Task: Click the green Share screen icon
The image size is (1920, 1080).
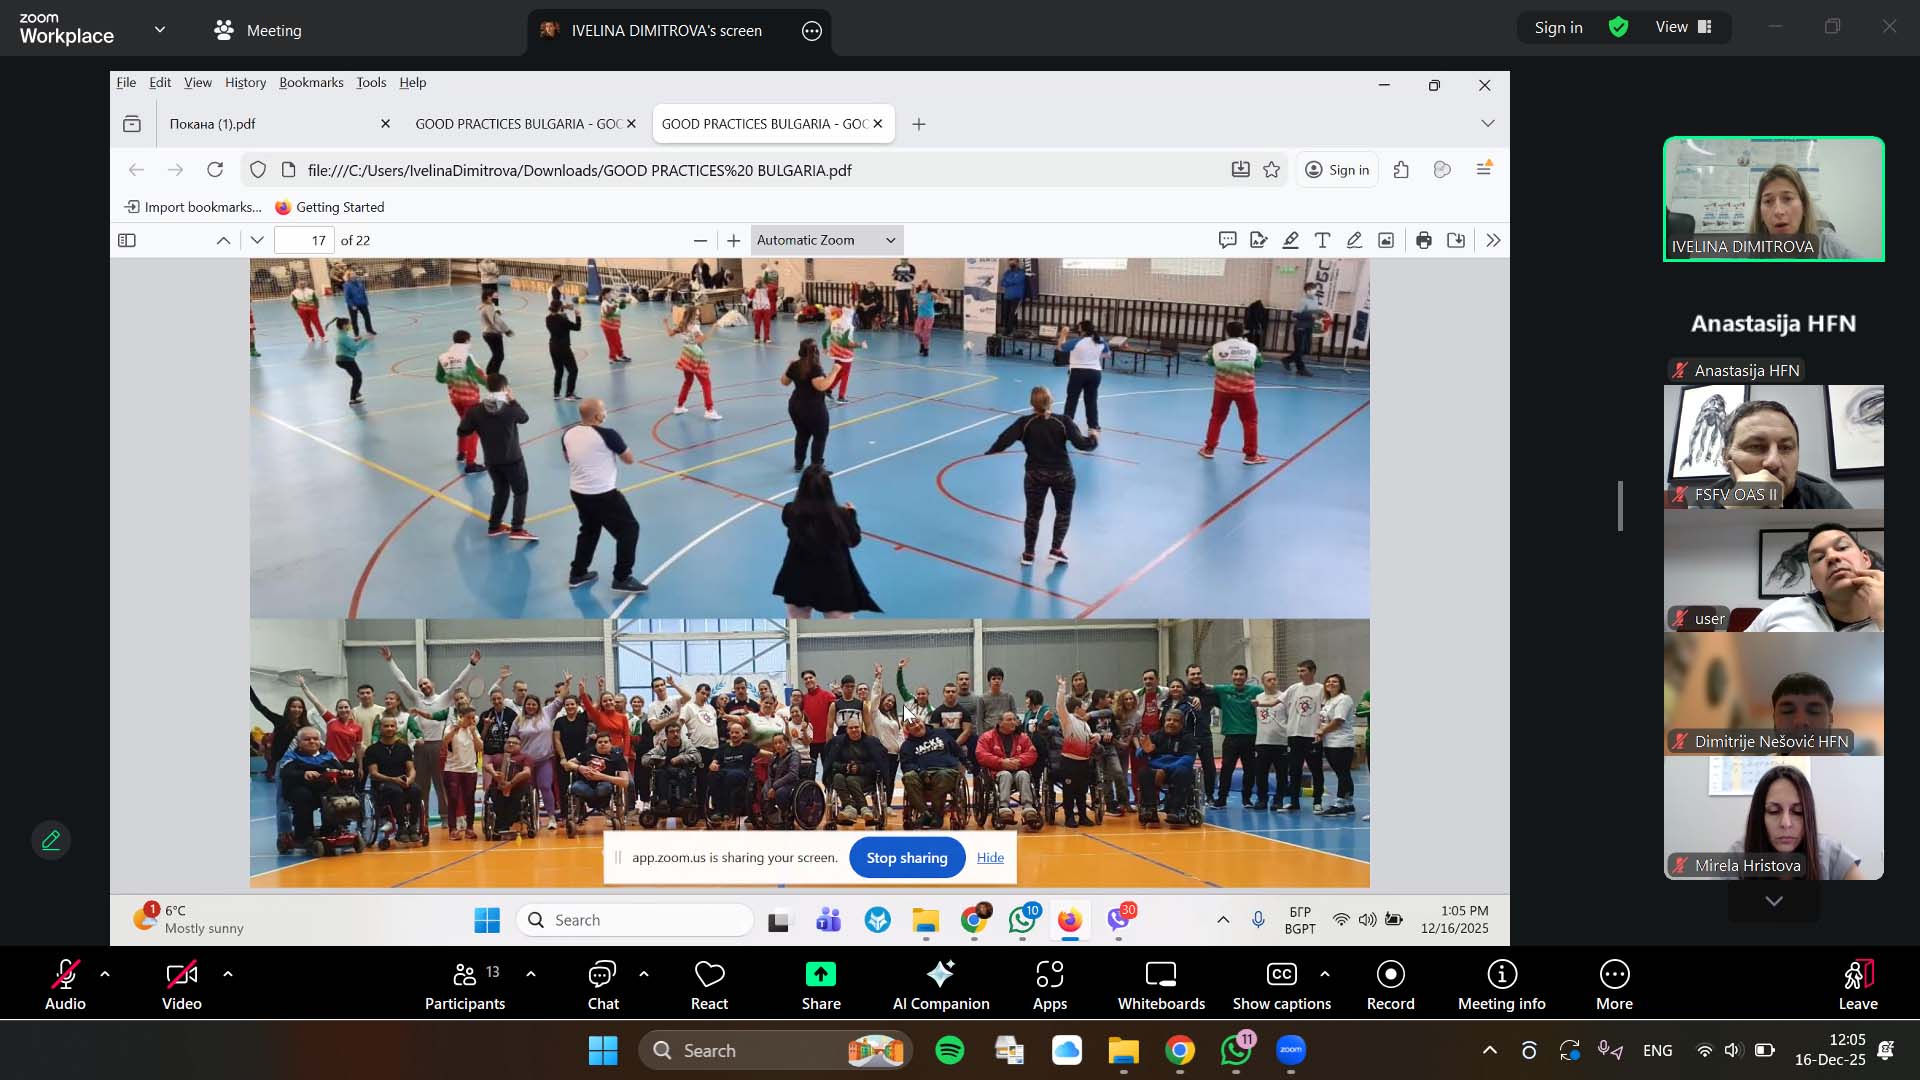Action: (x=820, y=974)
